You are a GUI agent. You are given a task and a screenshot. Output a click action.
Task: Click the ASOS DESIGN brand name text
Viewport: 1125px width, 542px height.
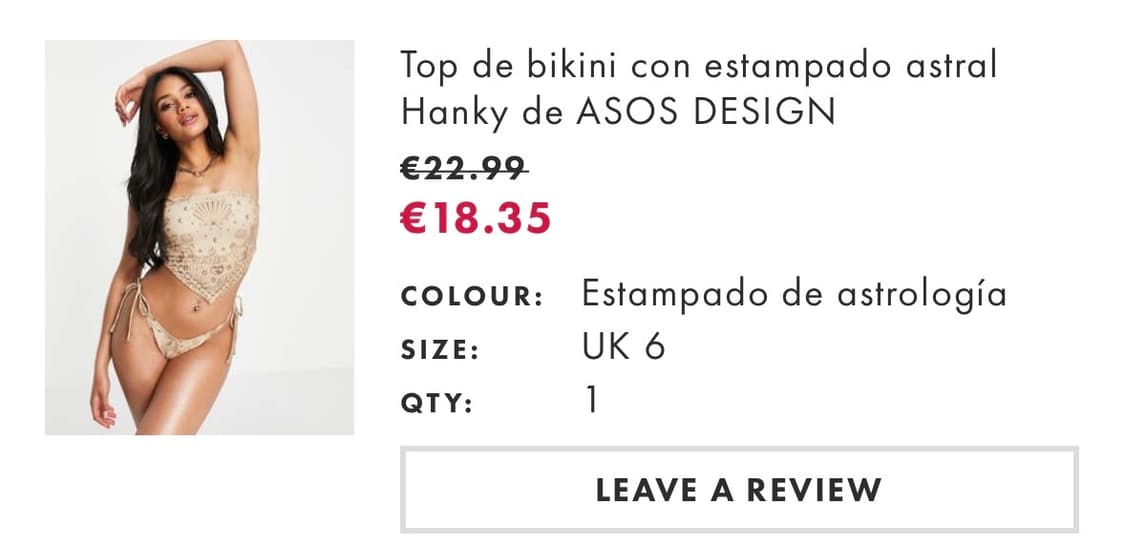click(x=706, y=112)
